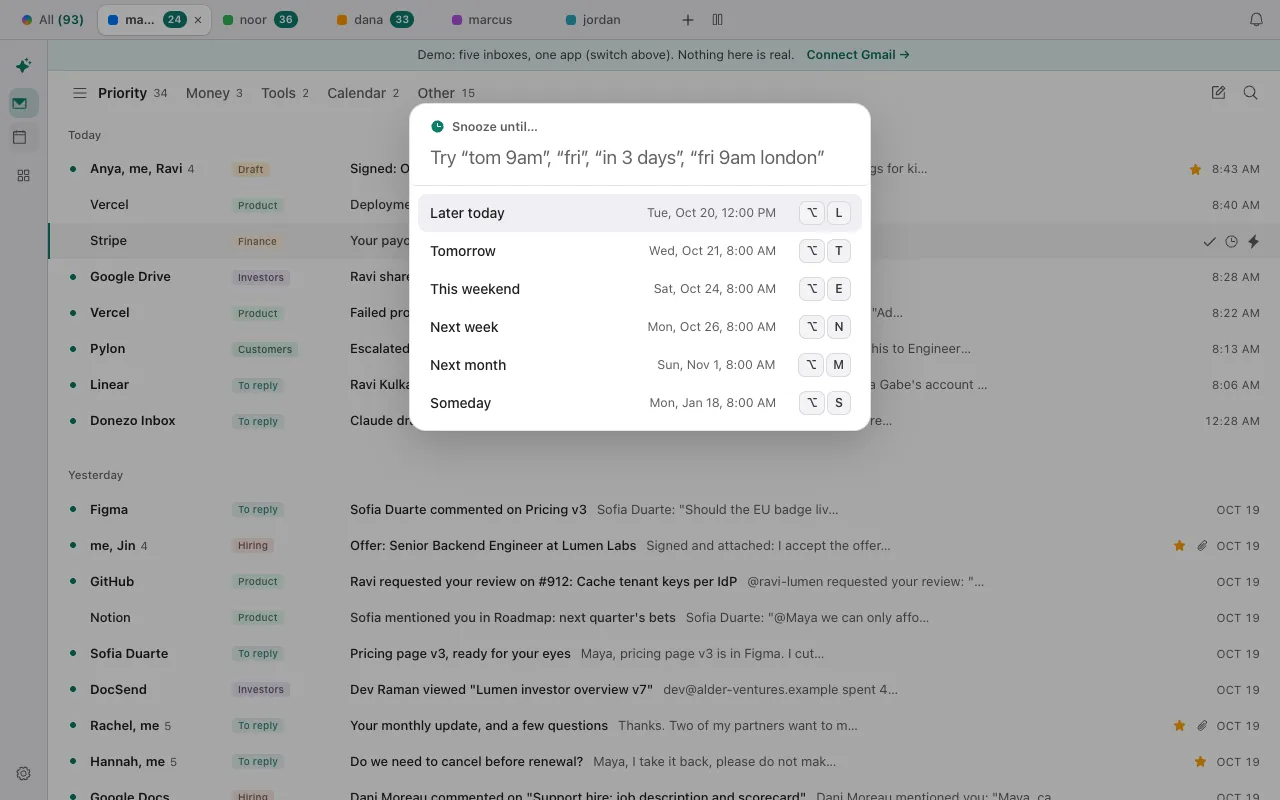Toggle split view icon beside plus

(717, 20)
